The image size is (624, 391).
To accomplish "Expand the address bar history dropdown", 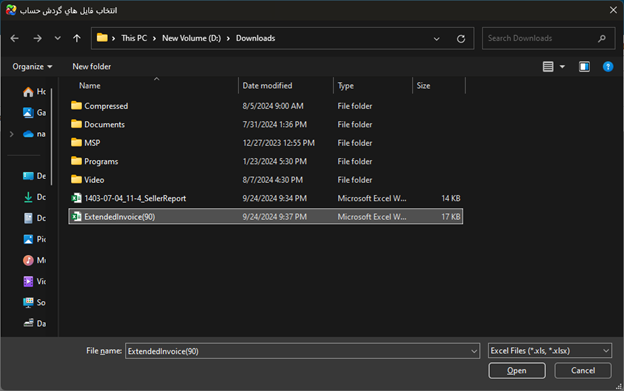I will (x=437, y=39).
